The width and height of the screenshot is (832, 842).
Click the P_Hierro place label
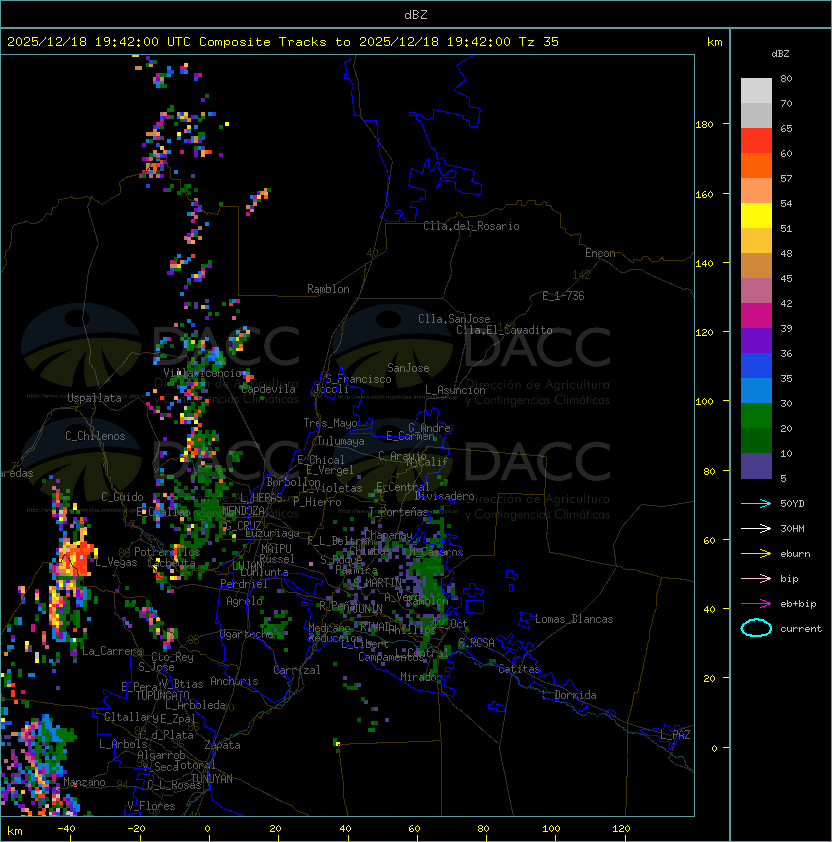pyautogui.click(x=317, y=502)
